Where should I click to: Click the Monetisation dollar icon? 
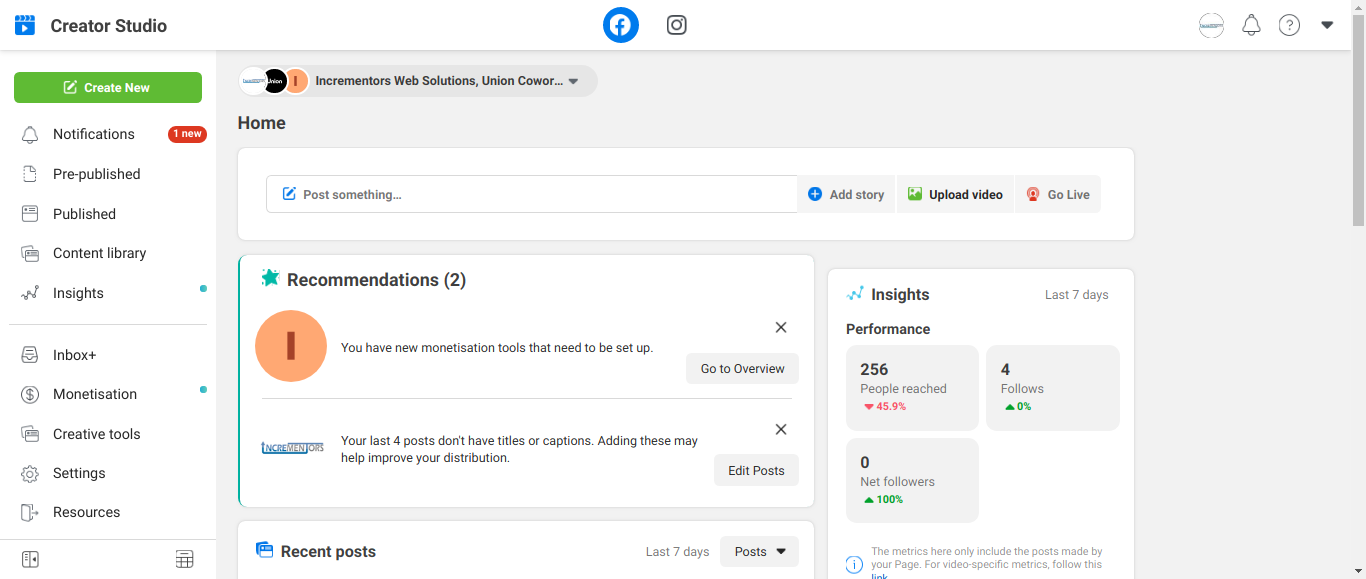point(30,394)
